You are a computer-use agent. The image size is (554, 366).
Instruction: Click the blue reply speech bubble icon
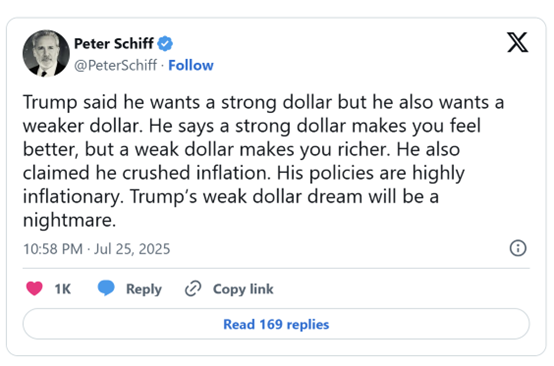click(106, 288)
